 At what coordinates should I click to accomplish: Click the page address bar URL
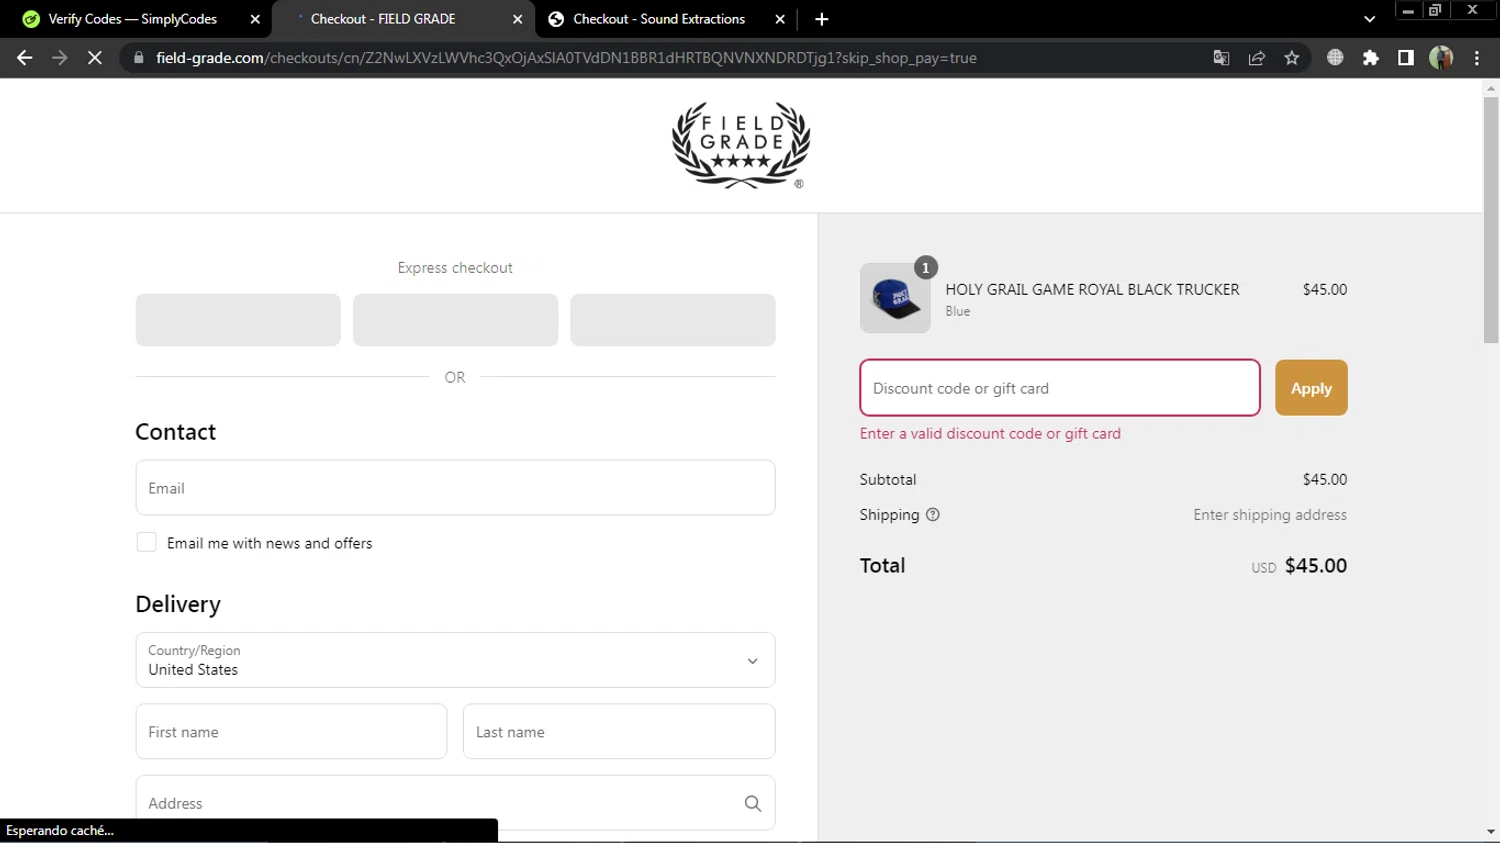pyautogui.click(x=566, y=58)
